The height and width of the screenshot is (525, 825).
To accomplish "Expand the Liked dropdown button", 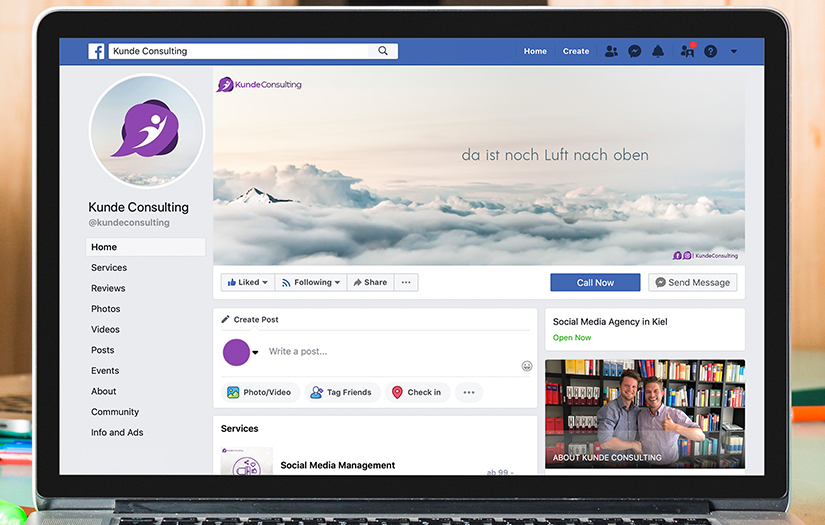I will (x=247, y=282).
